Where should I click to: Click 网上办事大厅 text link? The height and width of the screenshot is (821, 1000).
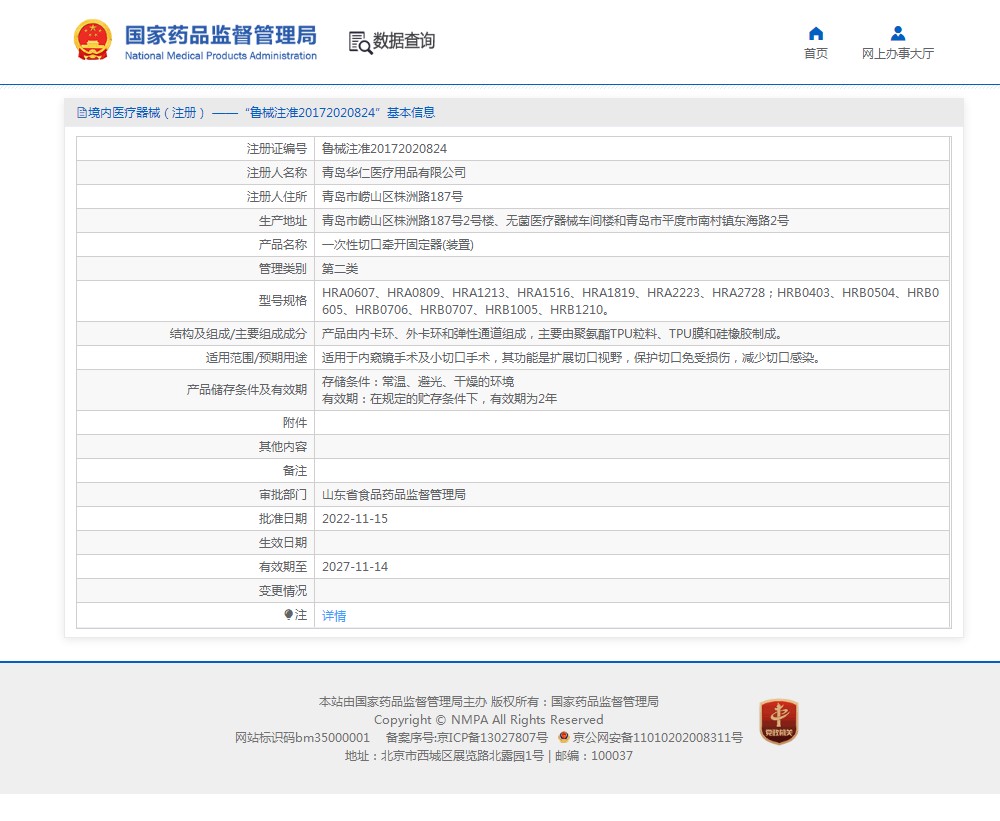(898, 54)
